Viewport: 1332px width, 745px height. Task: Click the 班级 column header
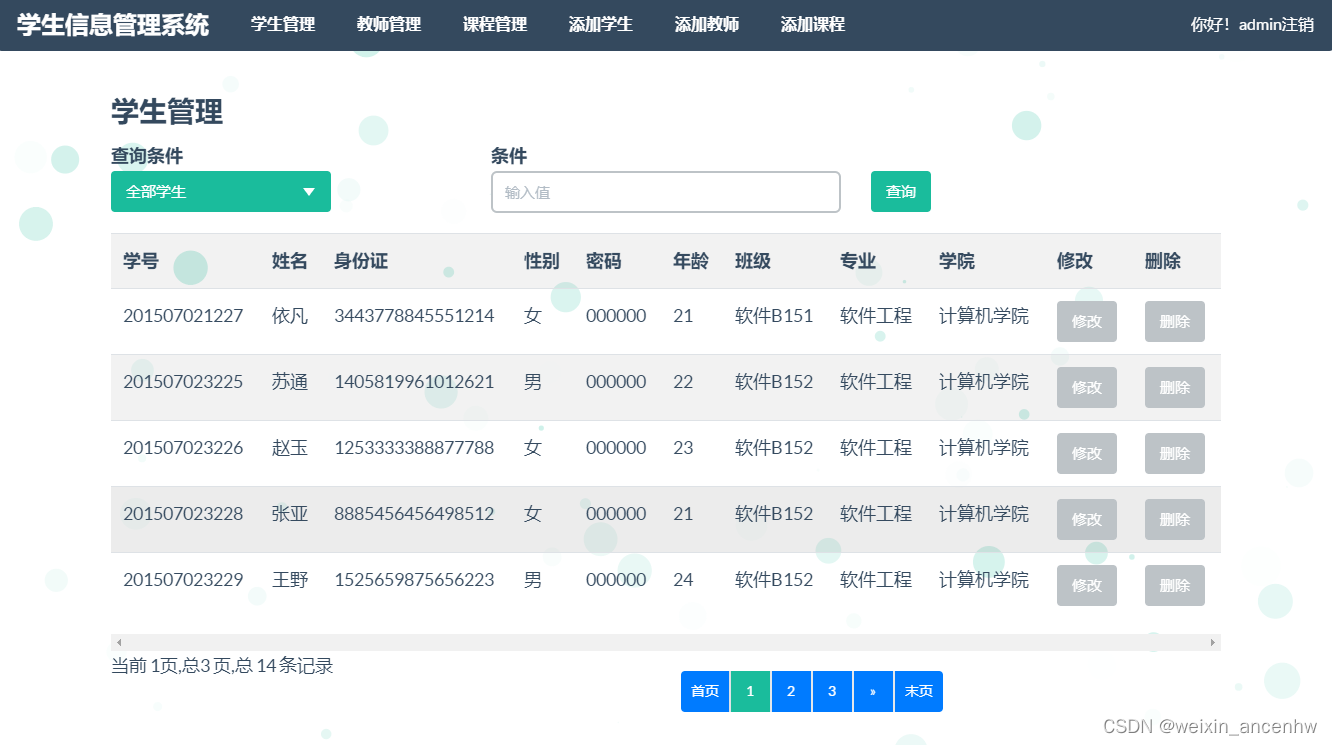point(753,262)
